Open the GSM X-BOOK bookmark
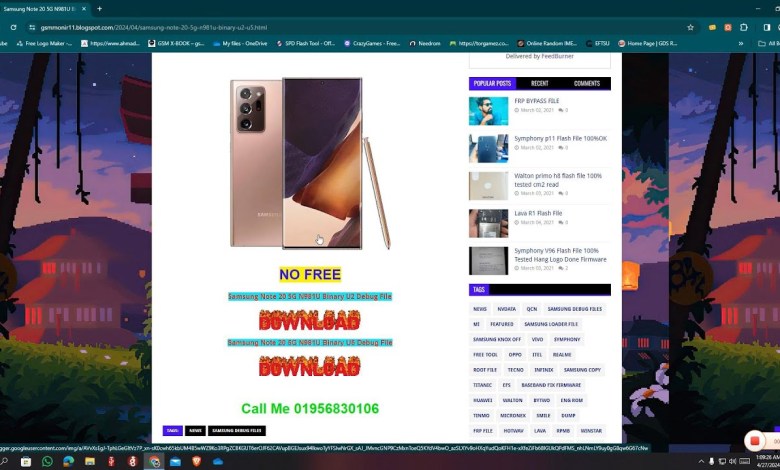The image size is (780, 470). [x=176, y=43]
